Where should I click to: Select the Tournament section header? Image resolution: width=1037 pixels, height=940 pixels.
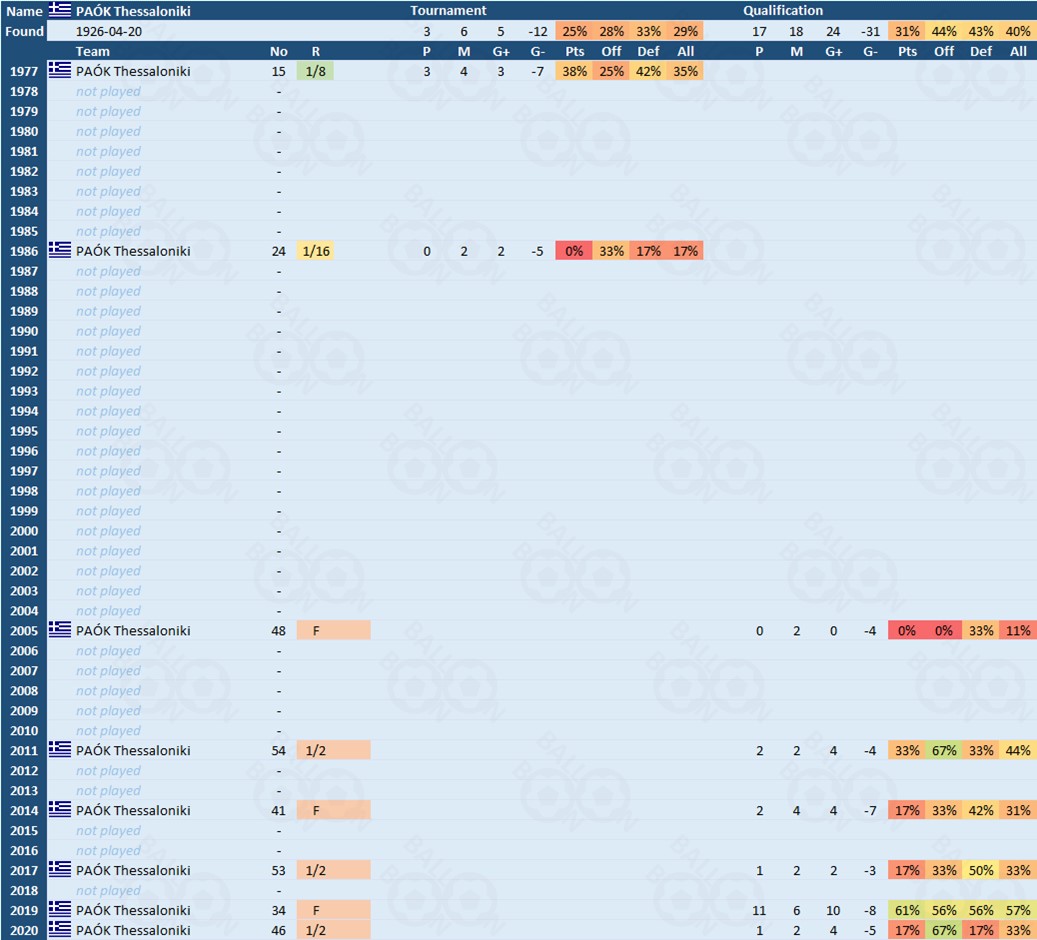(448, 11)
